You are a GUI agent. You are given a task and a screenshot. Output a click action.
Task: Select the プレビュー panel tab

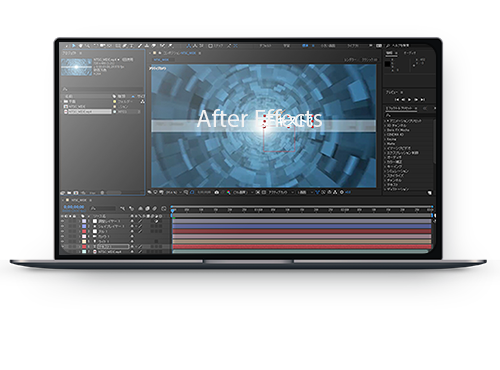(x=392, y=92)
